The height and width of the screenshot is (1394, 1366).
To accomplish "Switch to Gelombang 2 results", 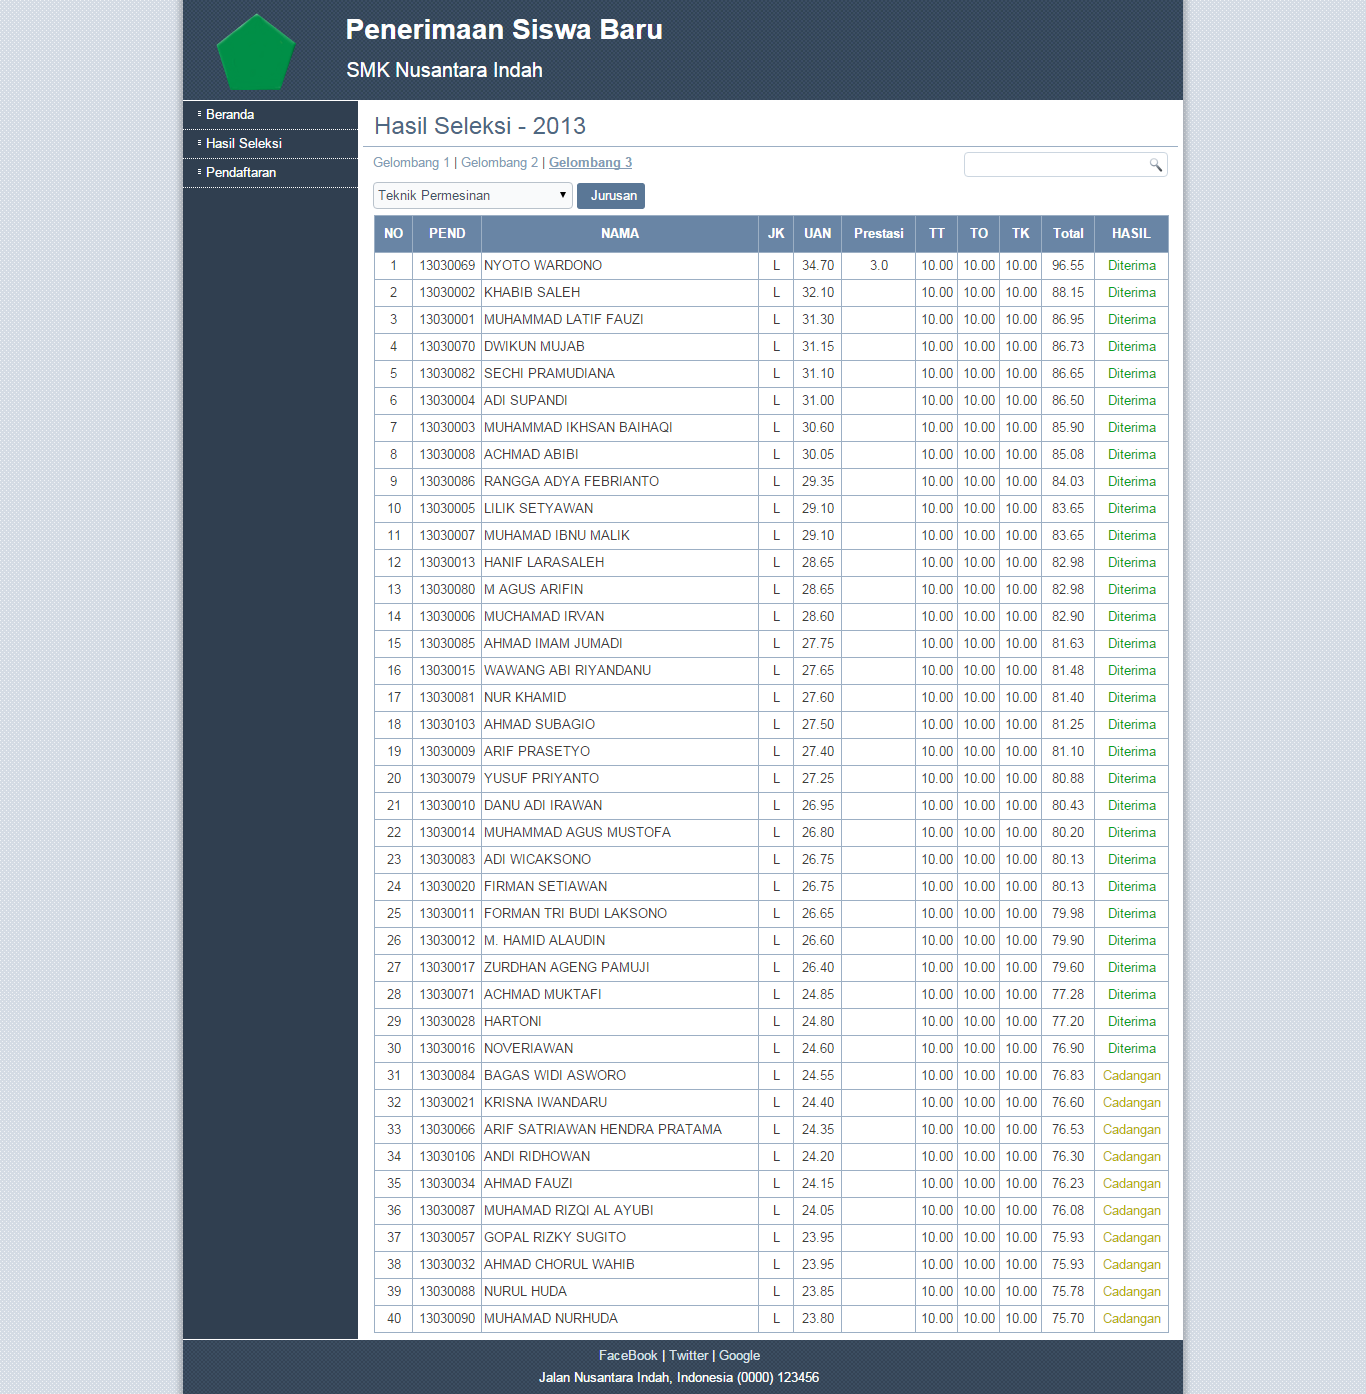I will (499, 162).
